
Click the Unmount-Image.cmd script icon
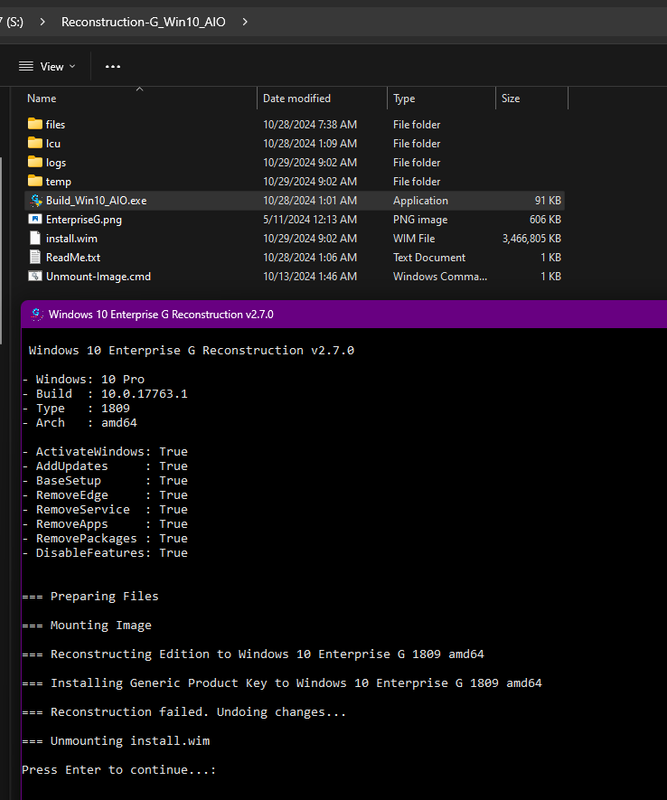pos(35,276)
